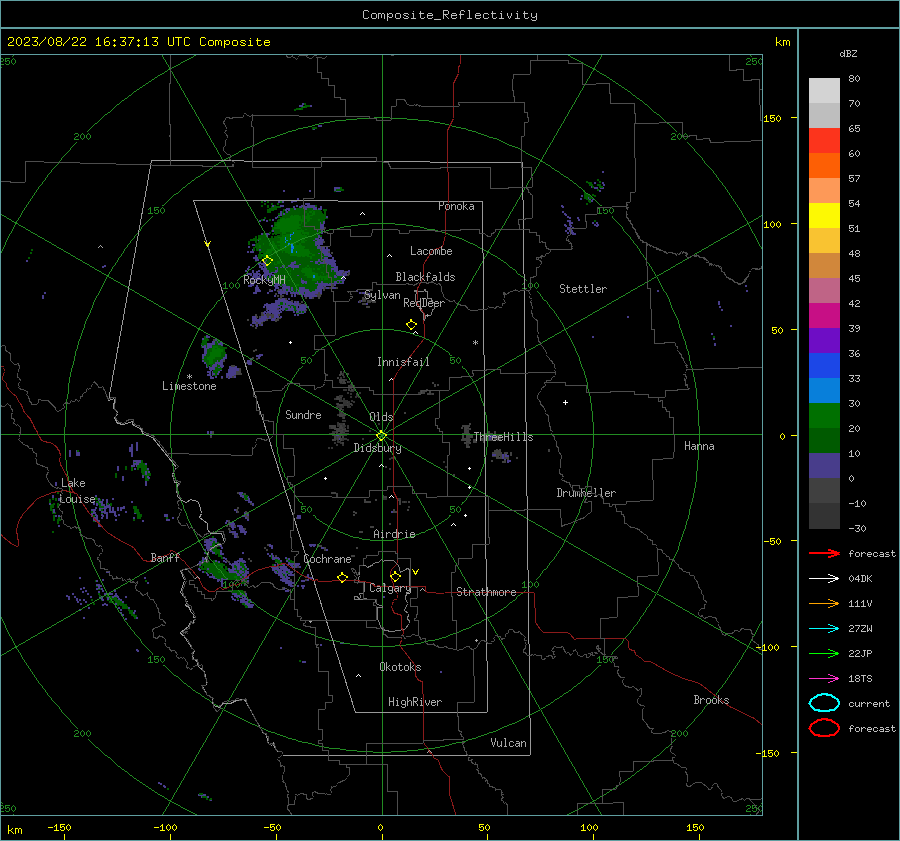
Task: Click the green 22JP arrow in legend
Action: (x=824, y=653)
